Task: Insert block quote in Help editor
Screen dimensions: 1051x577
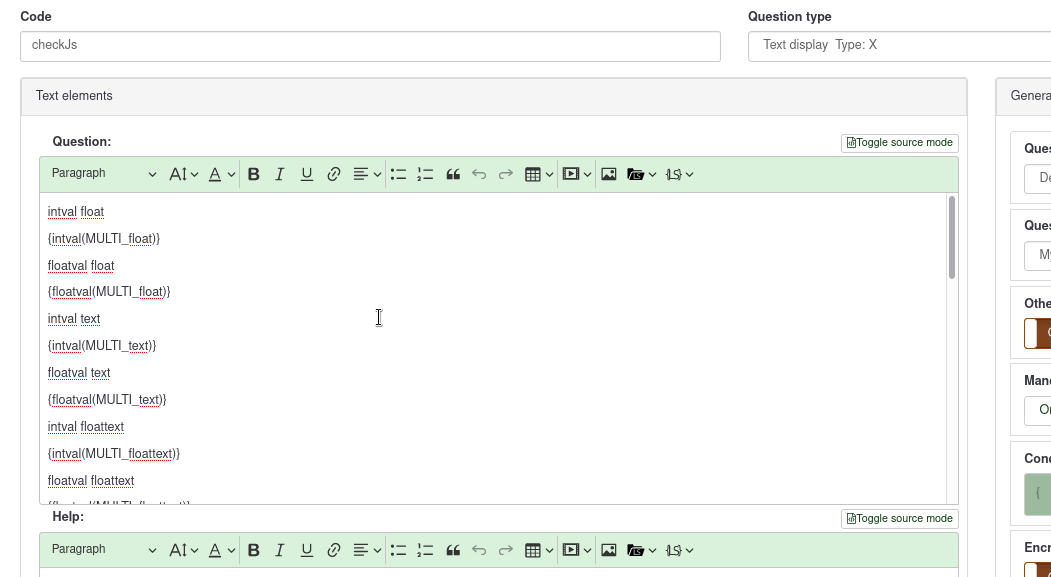Action: pos(452,550)
